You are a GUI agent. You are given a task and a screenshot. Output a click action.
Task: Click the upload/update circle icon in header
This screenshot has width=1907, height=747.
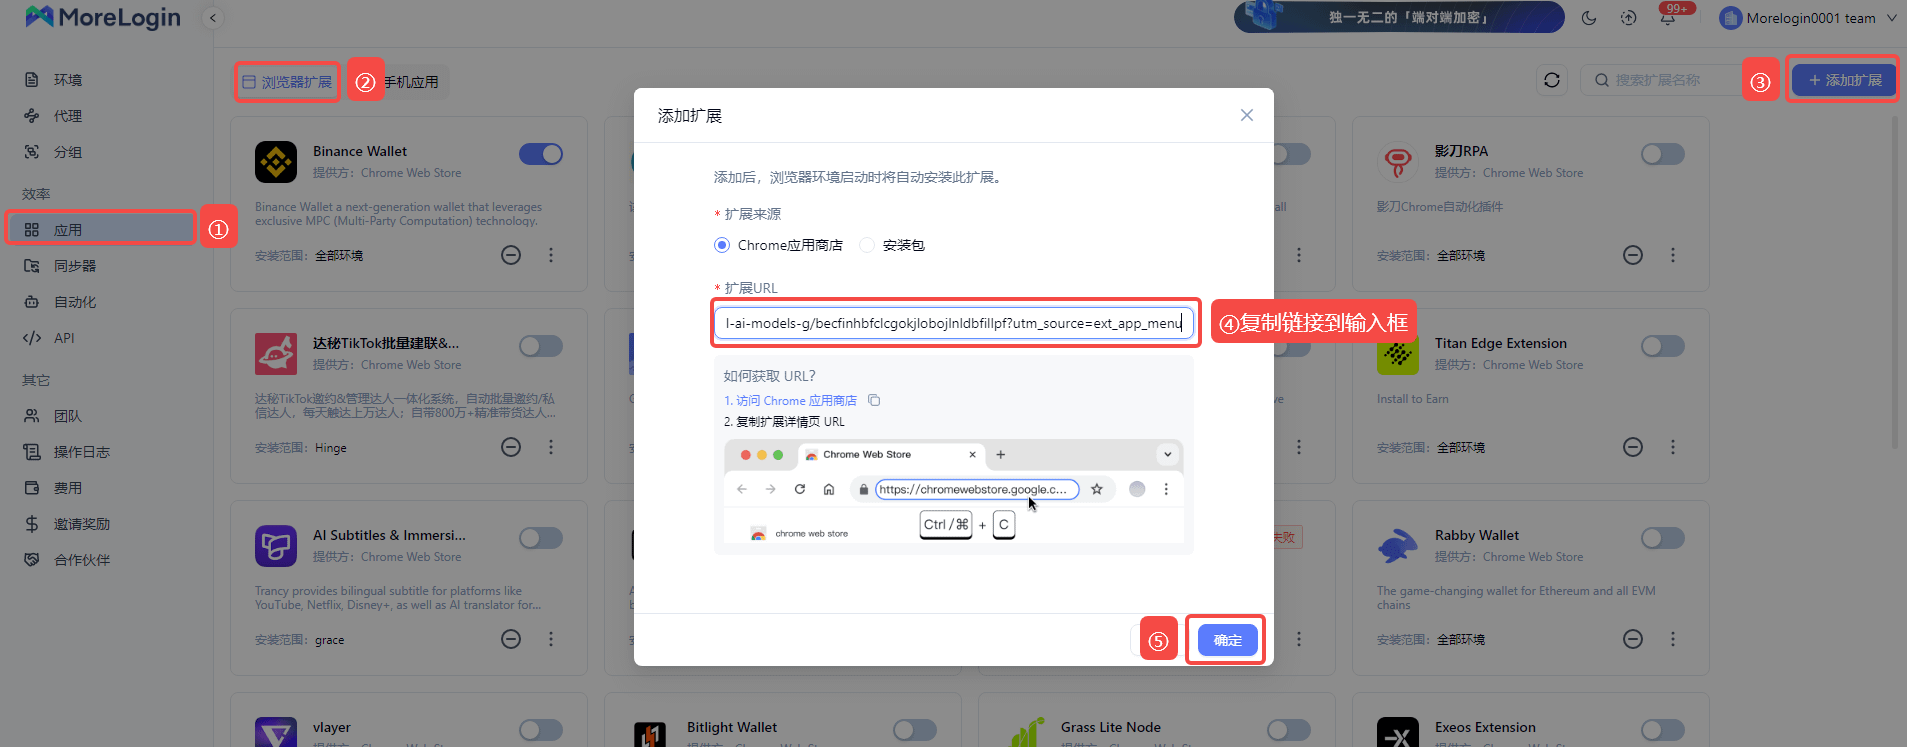pyautogui.click(x=1629, y=18)
